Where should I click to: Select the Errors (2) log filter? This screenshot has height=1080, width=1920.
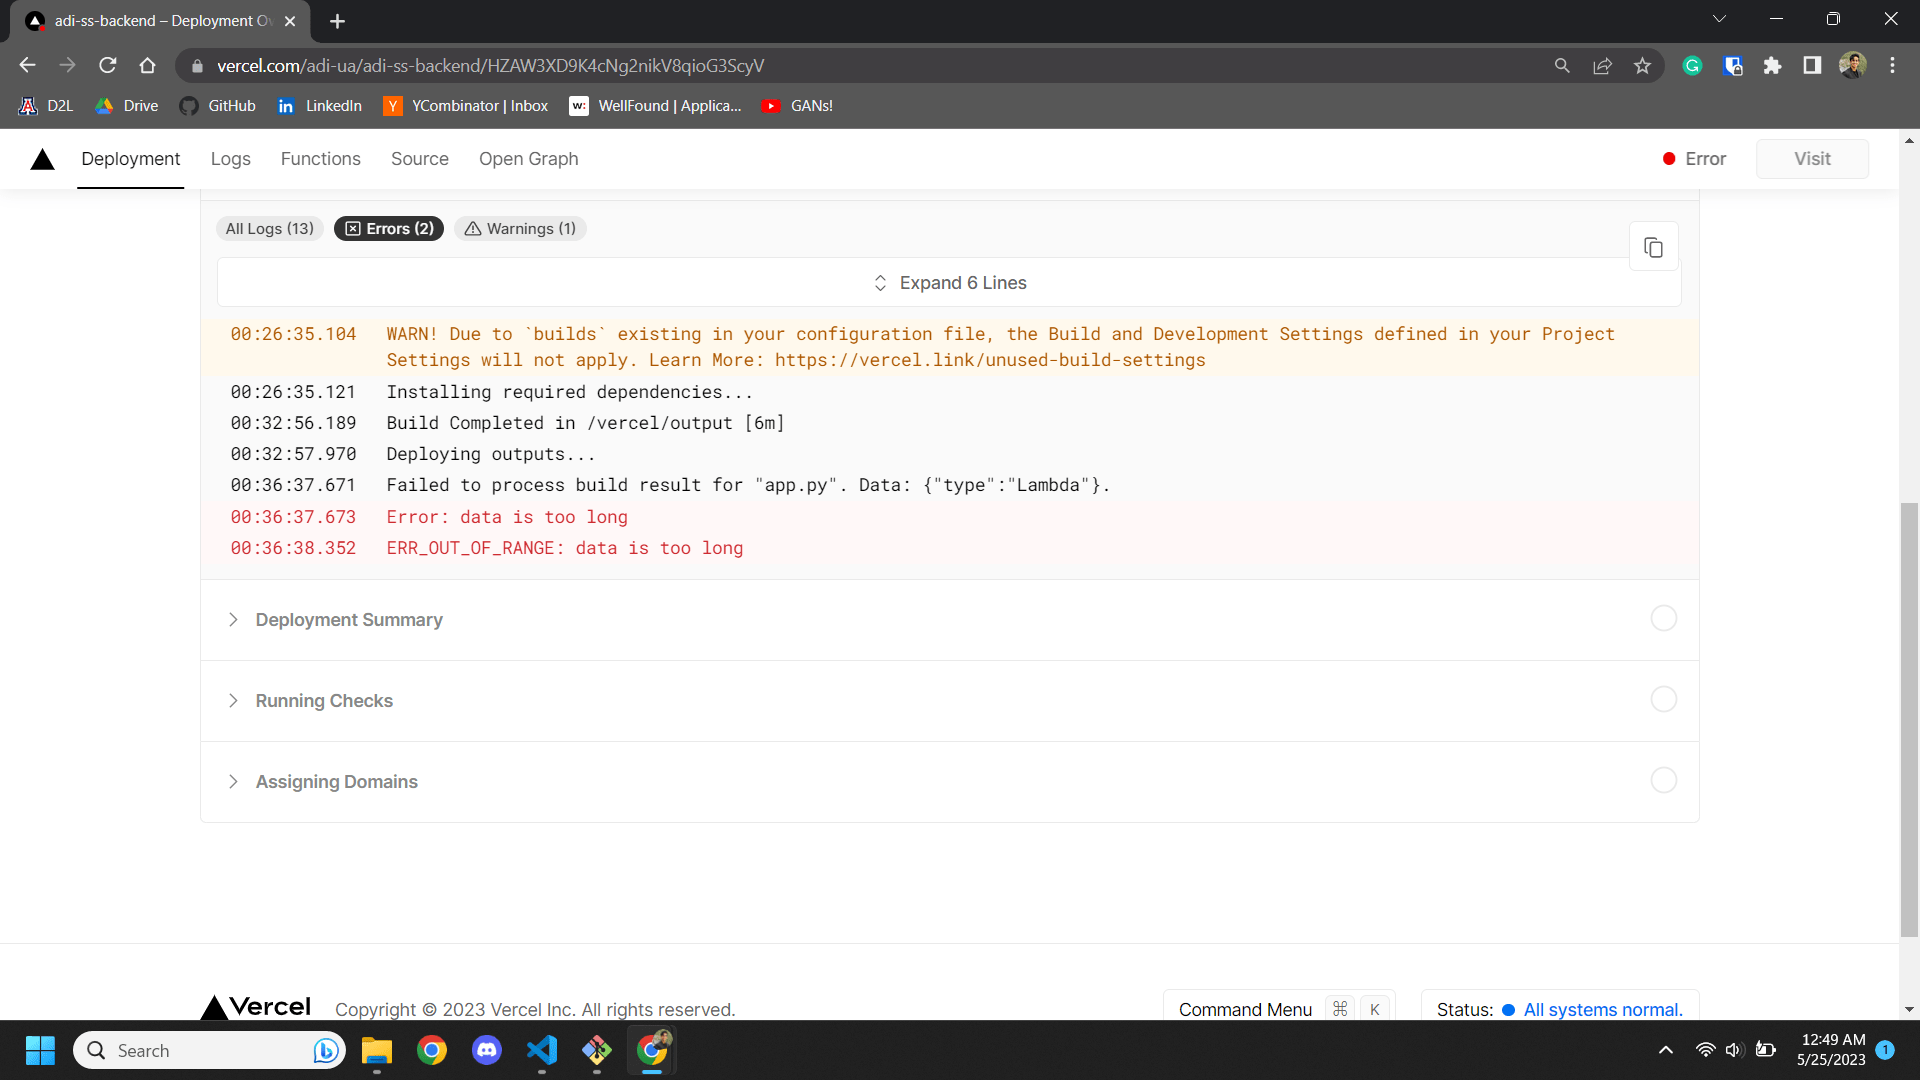388,228
